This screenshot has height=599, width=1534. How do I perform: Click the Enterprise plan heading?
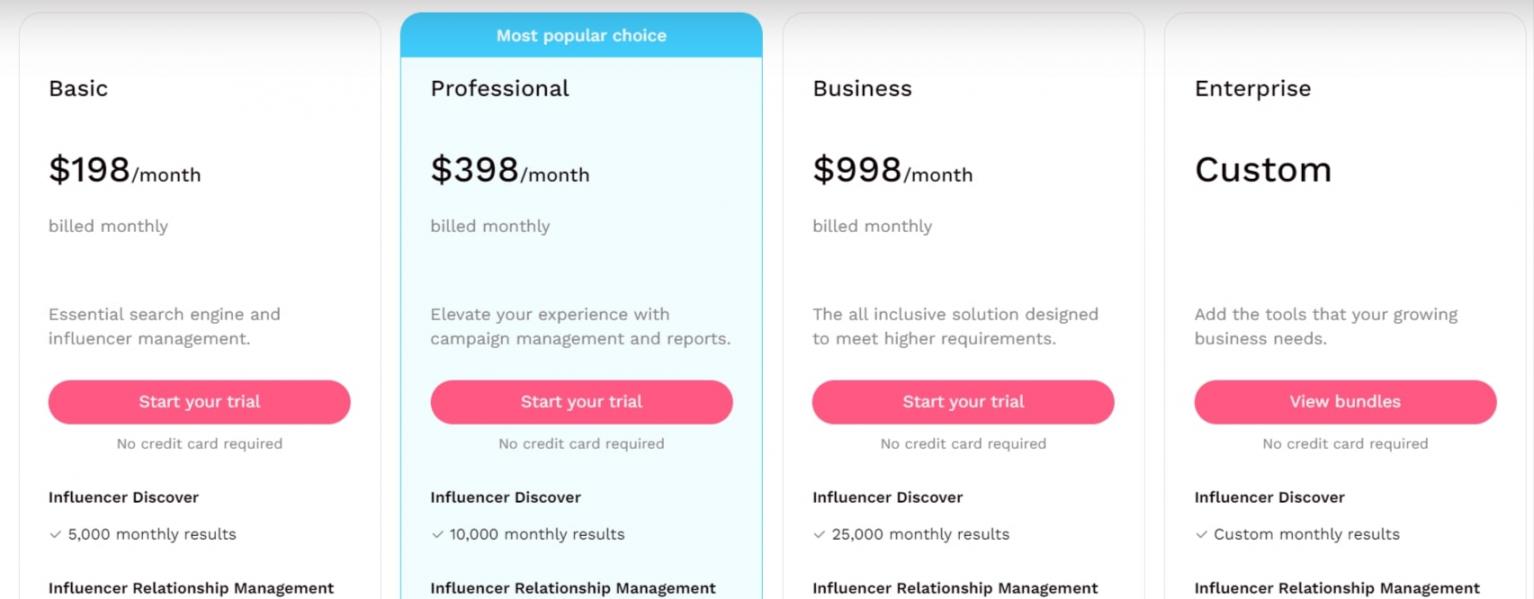[1252, 88]
